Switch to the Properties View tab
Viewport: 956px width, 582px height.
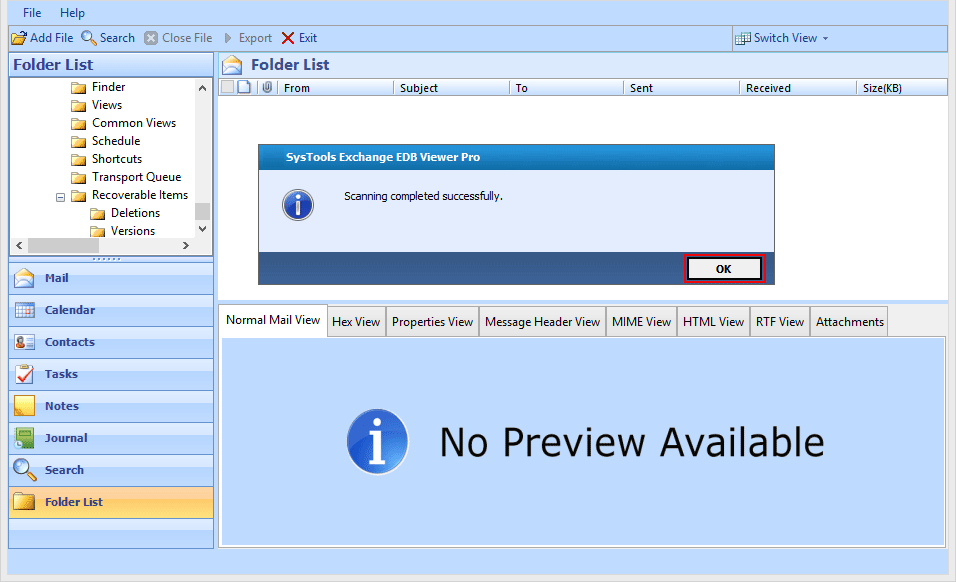432,322
